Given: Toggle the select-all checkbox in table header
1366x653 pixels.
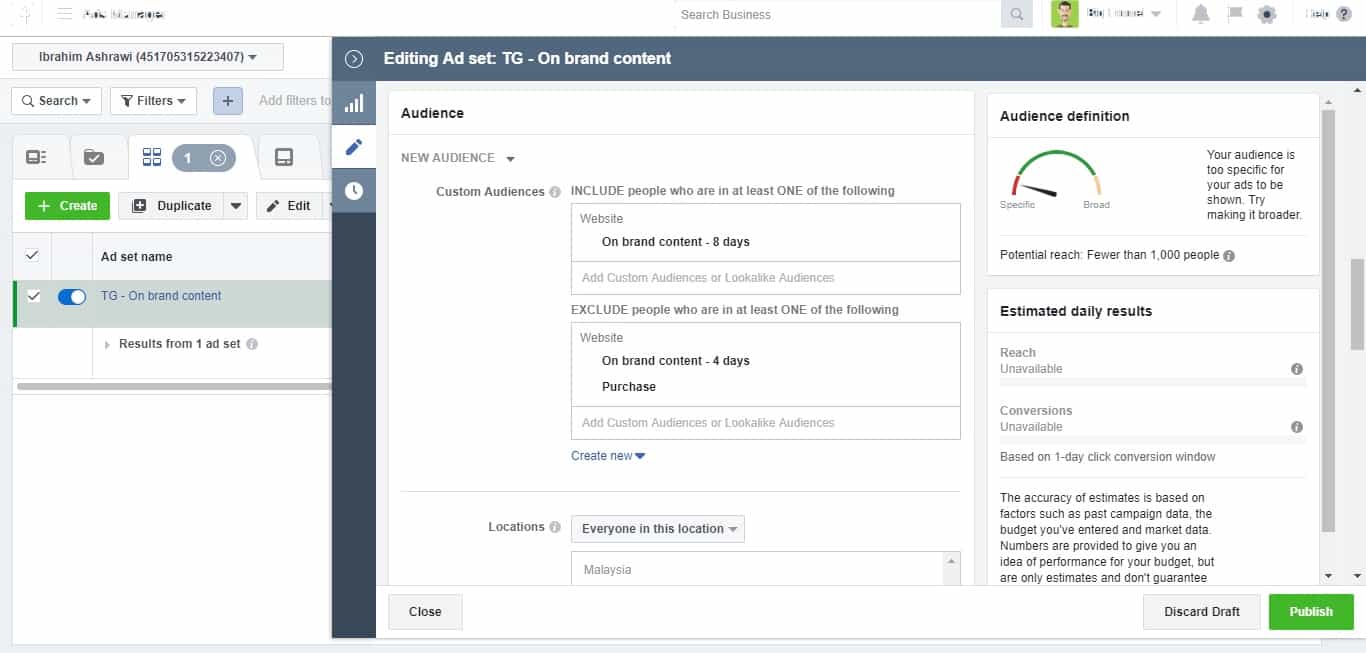Looking at the screenshot, I should [x=33, y=256].
